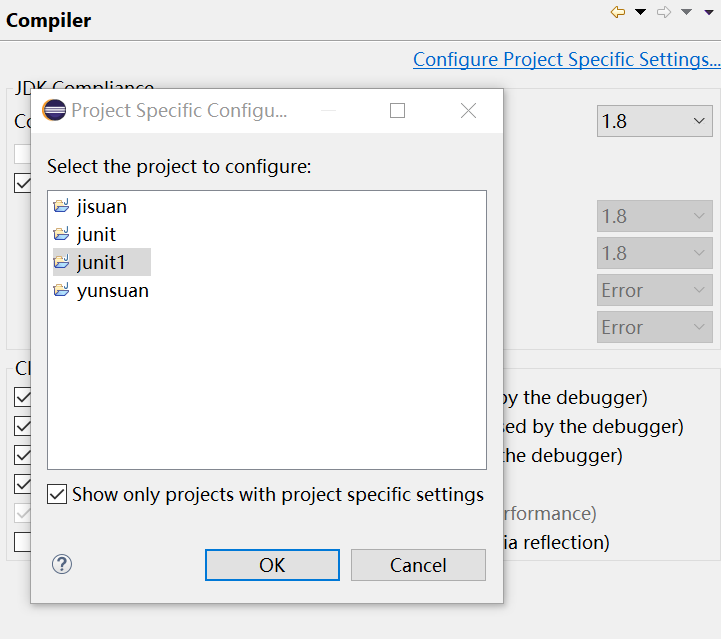Click the yunsuan project folder icon
This screenshot has height=639, width=721.
(x=62, y=291)
